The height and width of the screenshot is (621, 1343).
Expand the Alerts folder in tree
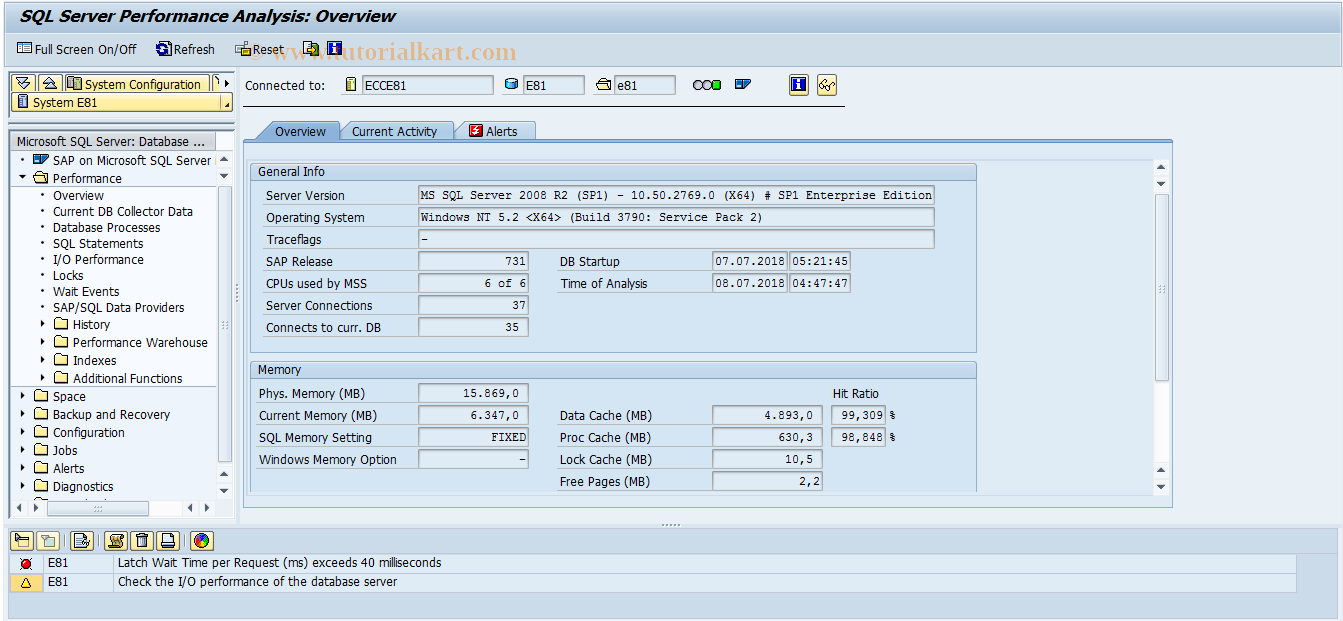[22, 468]
